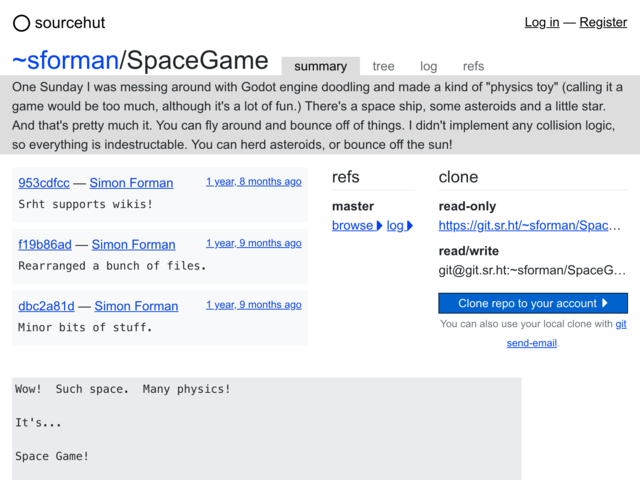Viewport: 640px width, 480px height.
Task: Click Clone repo to your account button
Action: [533, 303]
